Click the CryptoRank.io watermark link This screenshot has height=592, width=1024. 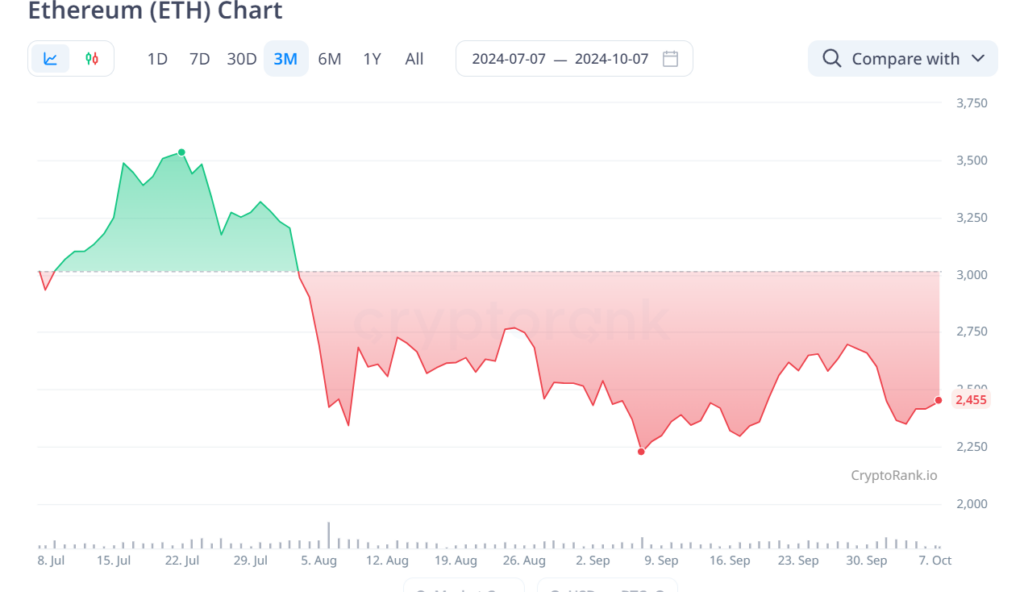tap(893, 476)
